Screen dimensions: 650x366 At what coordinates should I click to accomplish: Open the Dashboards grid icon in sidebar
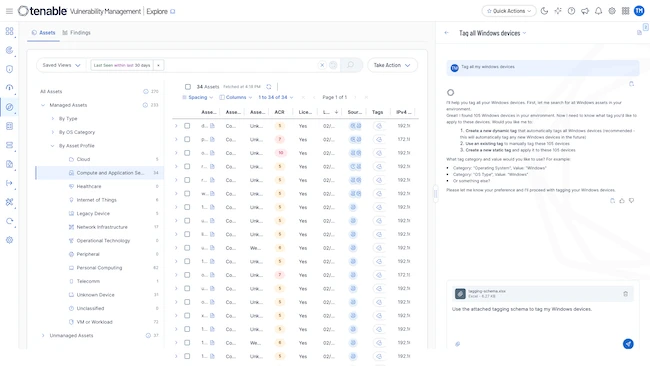[9, 32]
